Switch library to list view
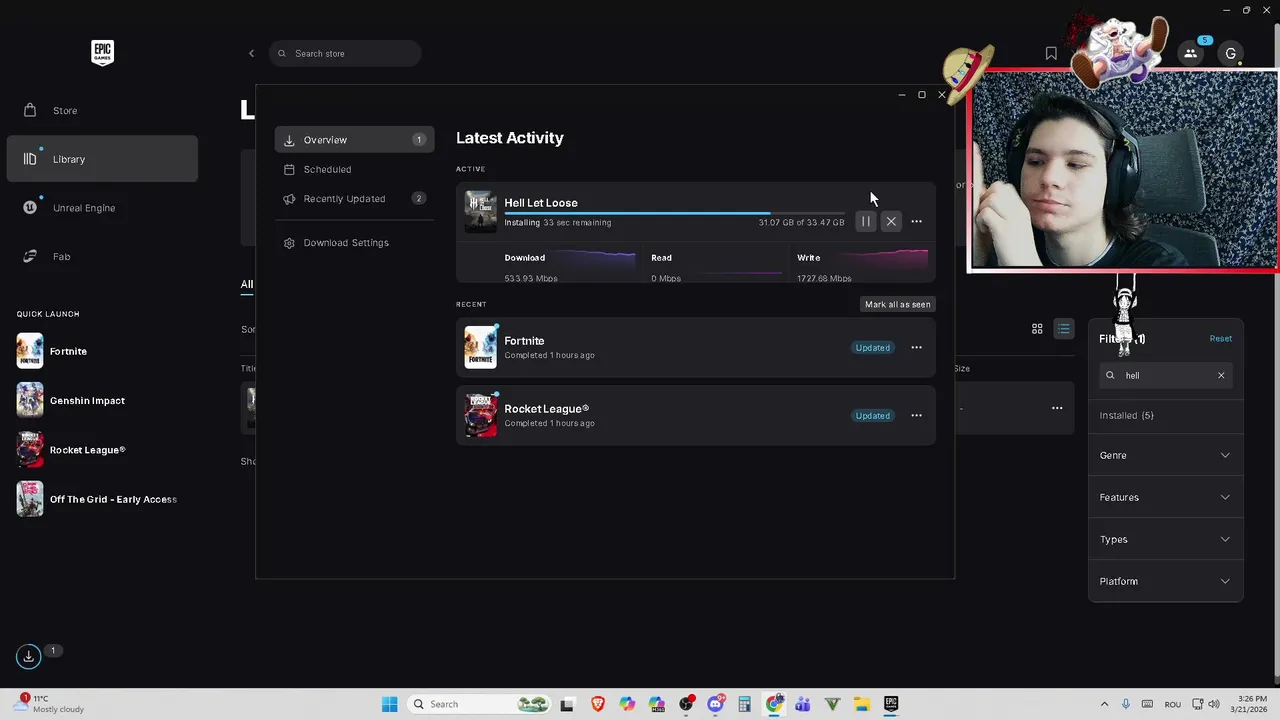The width and height of the screenshot is (1280, 720). [1063, 329]
